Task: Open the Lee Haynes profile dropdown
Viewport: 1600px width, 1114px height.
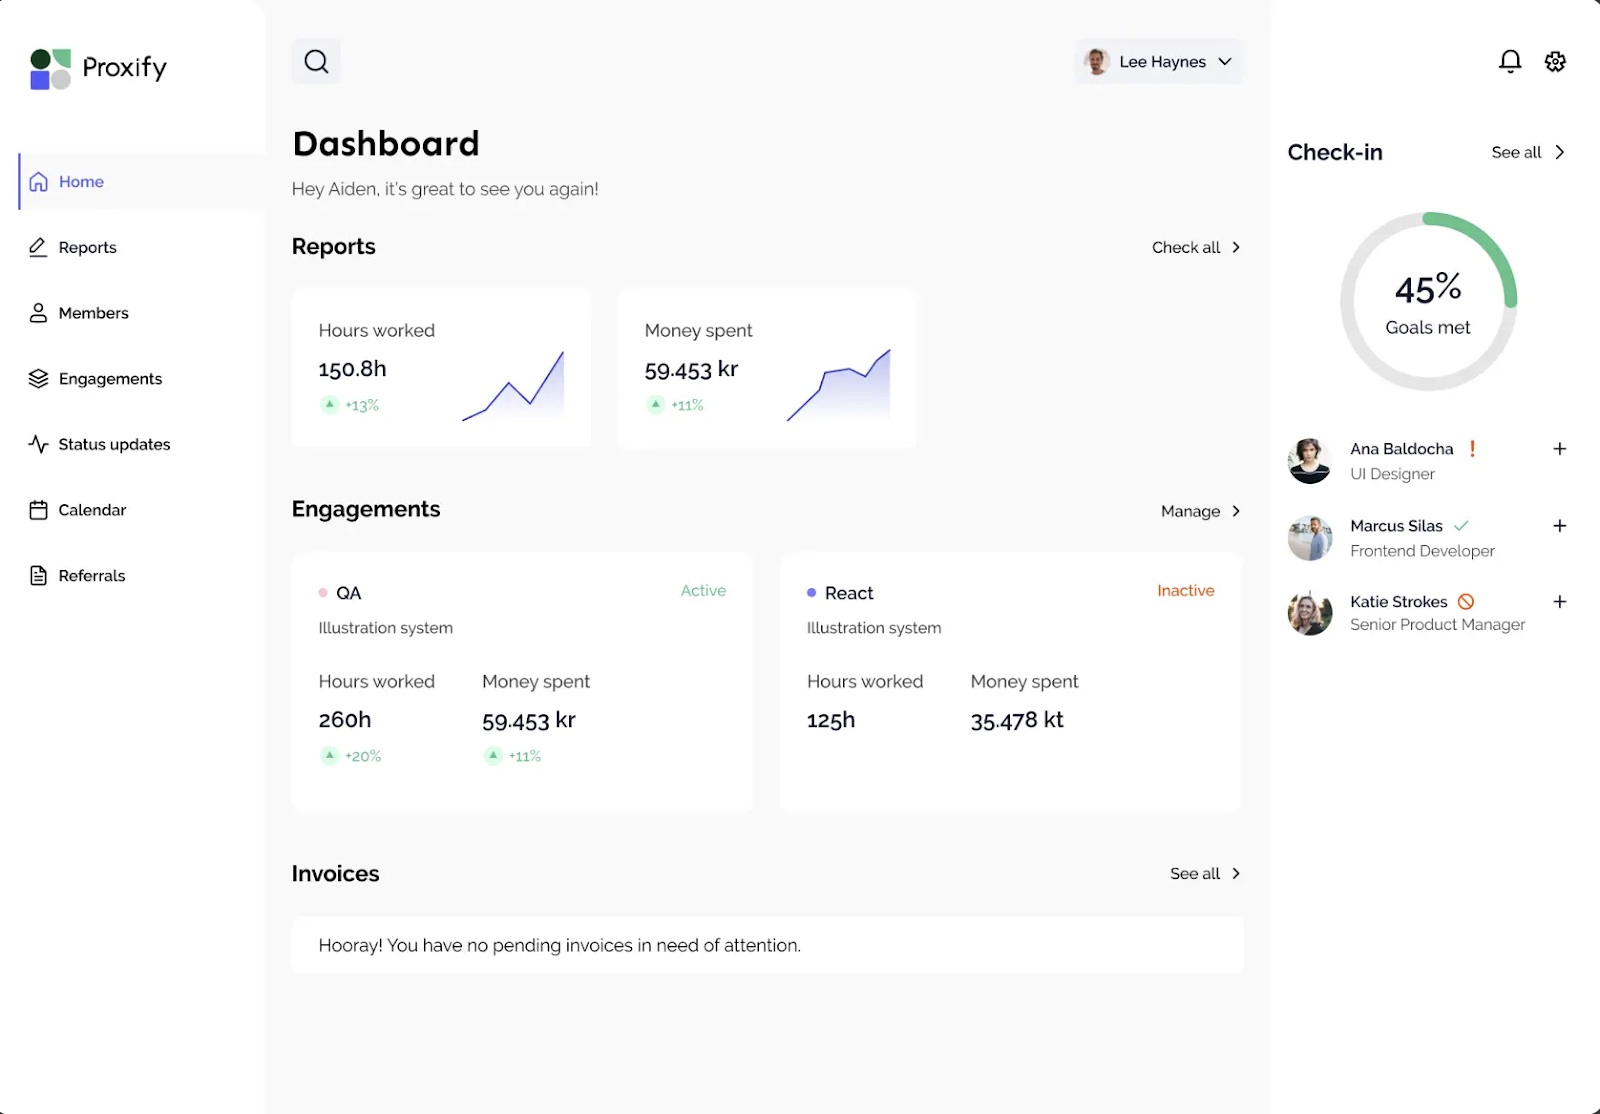Action: tap(1158, 61)
